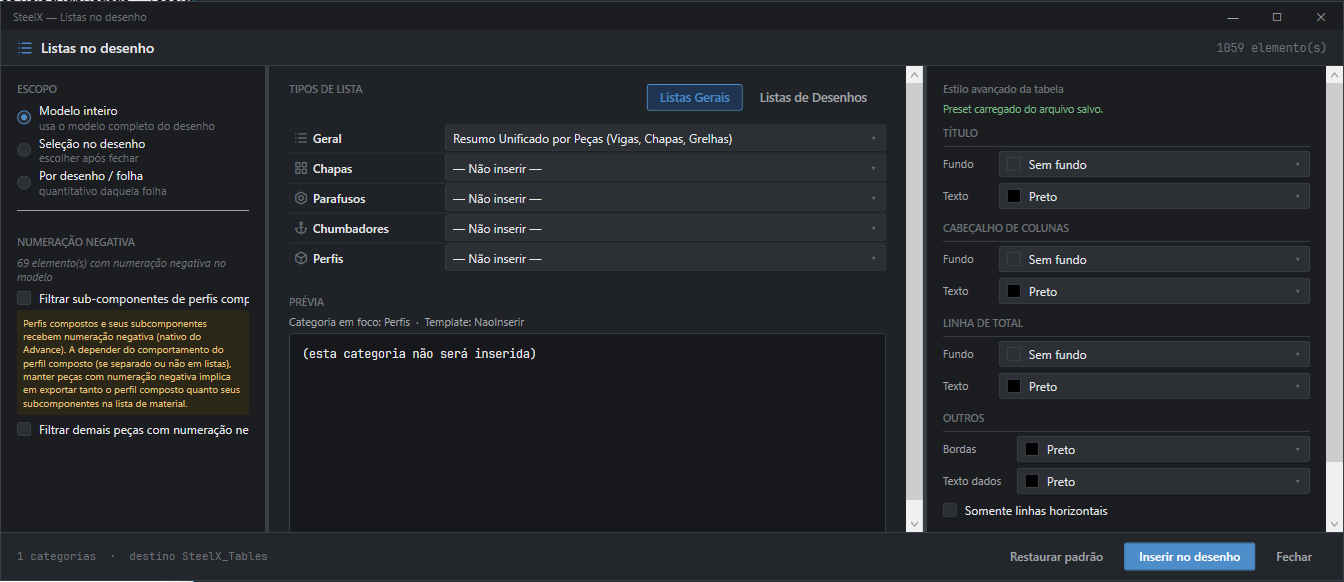This screenshot has width=1344, height=582.
Task: Click the empty swatch in Título Fundo
Action: 1014,164
